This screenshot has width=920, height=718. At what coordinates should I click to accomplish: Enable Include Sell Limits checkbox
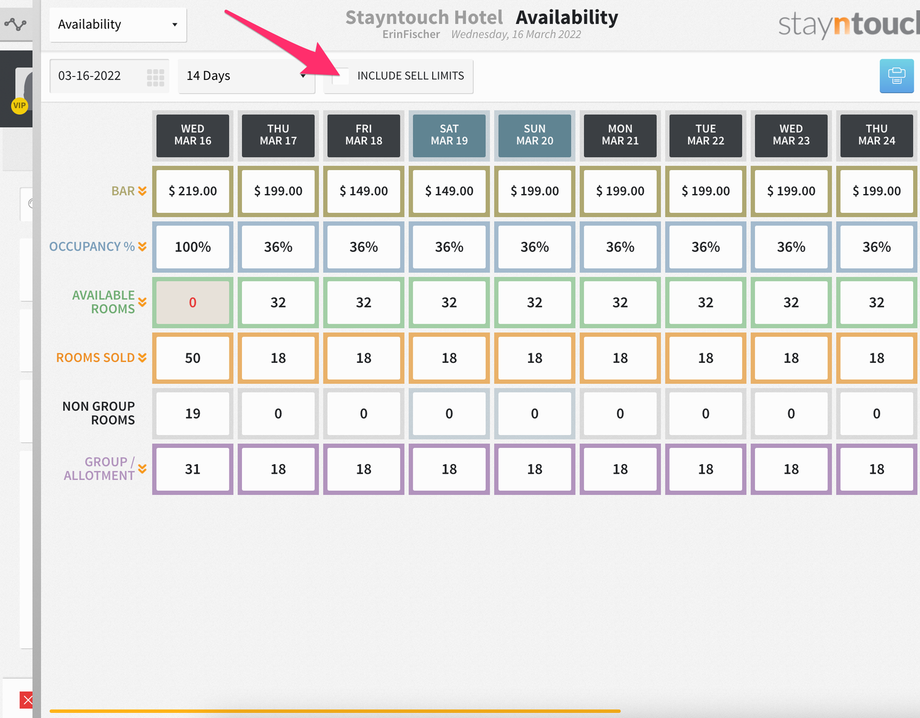coord(341,76)
